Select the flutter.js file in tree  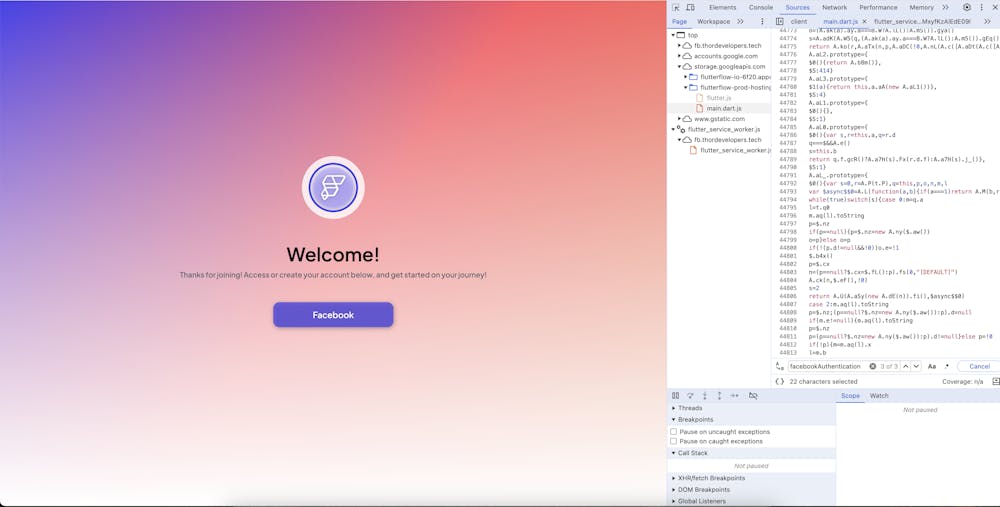[718, 98]
